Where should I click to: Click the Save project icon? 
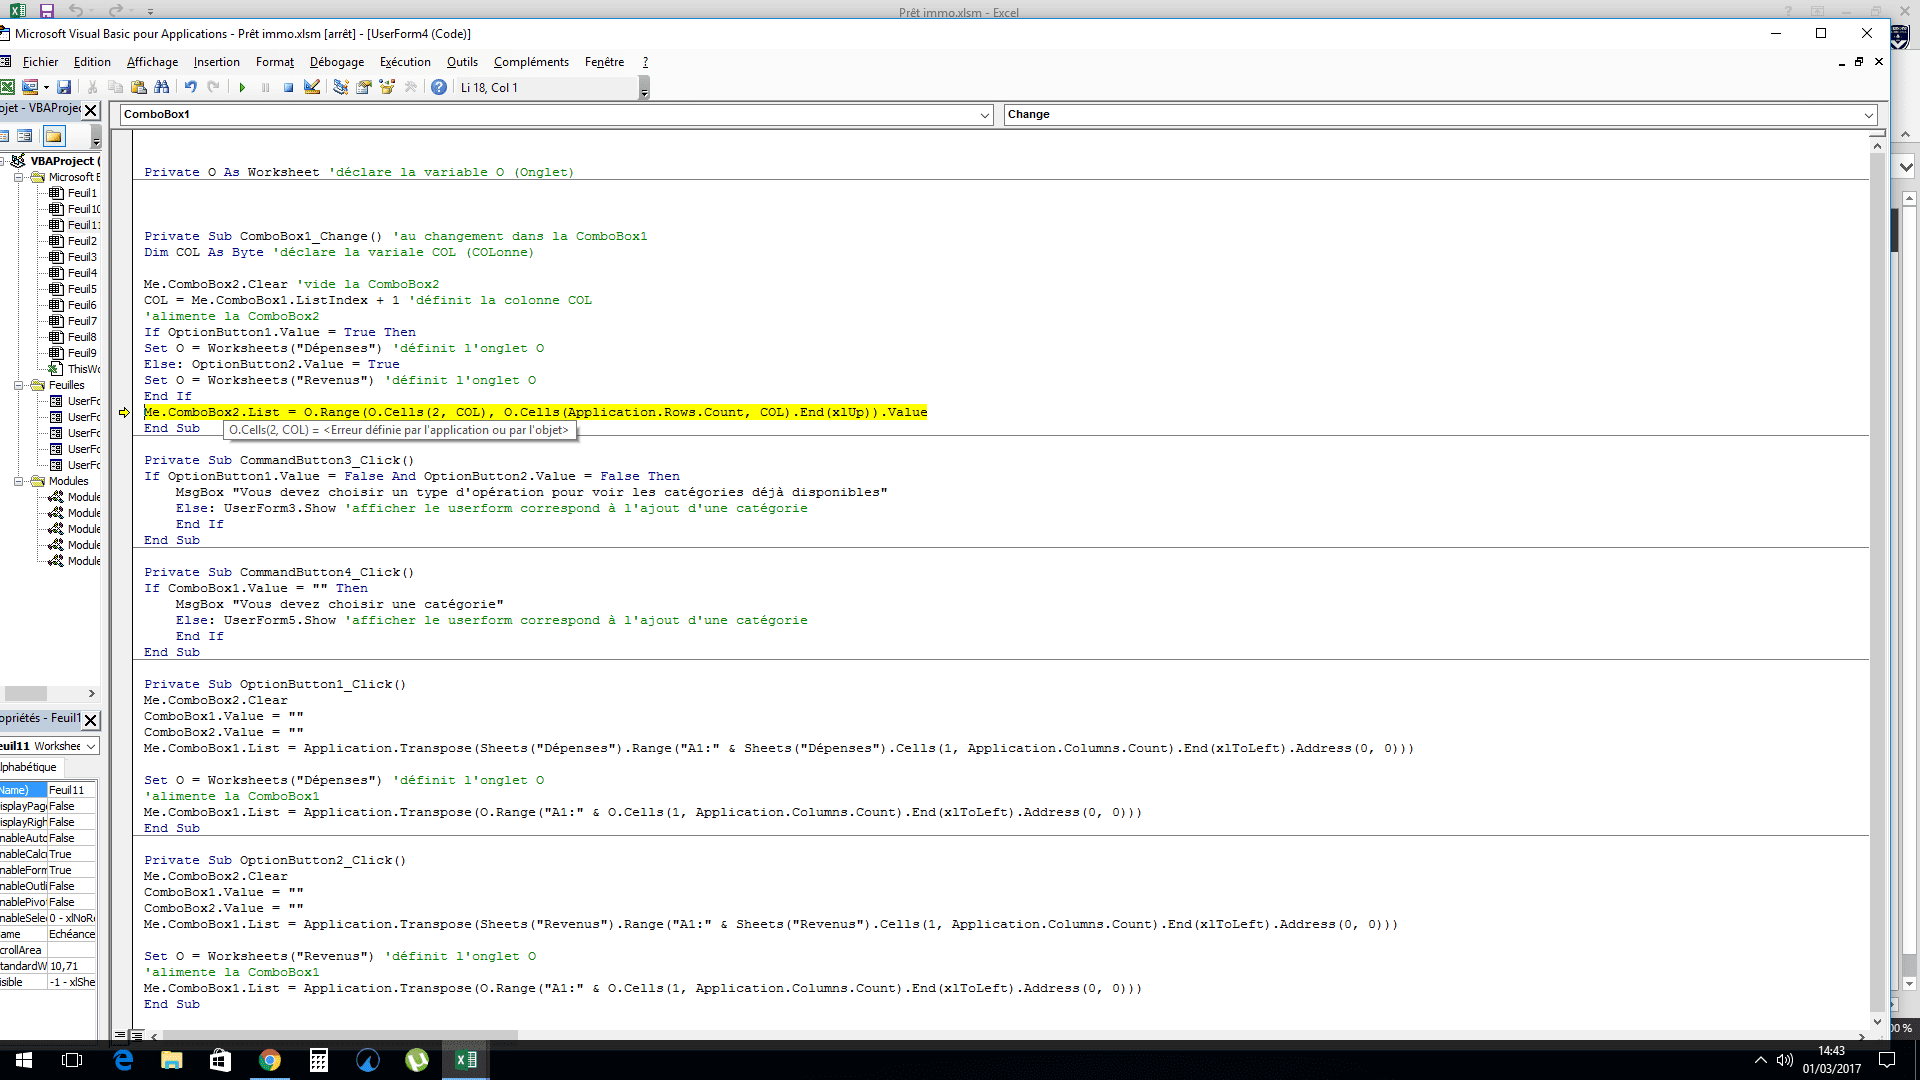pyautogui.click(x=64, y=88)
